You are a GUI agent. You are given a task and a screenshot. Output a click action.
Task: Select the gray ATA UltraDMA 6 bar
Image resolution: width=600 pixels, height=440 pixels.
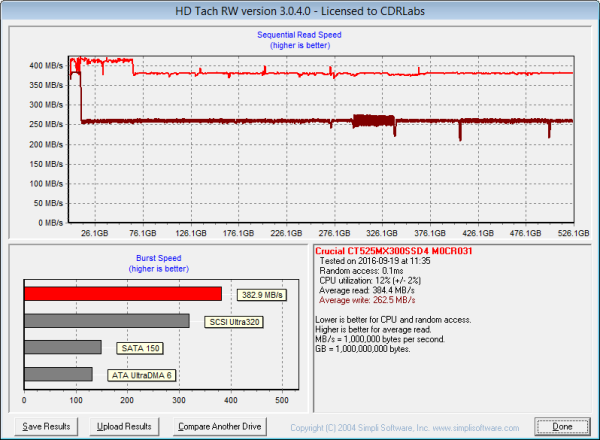coord(59,374)
